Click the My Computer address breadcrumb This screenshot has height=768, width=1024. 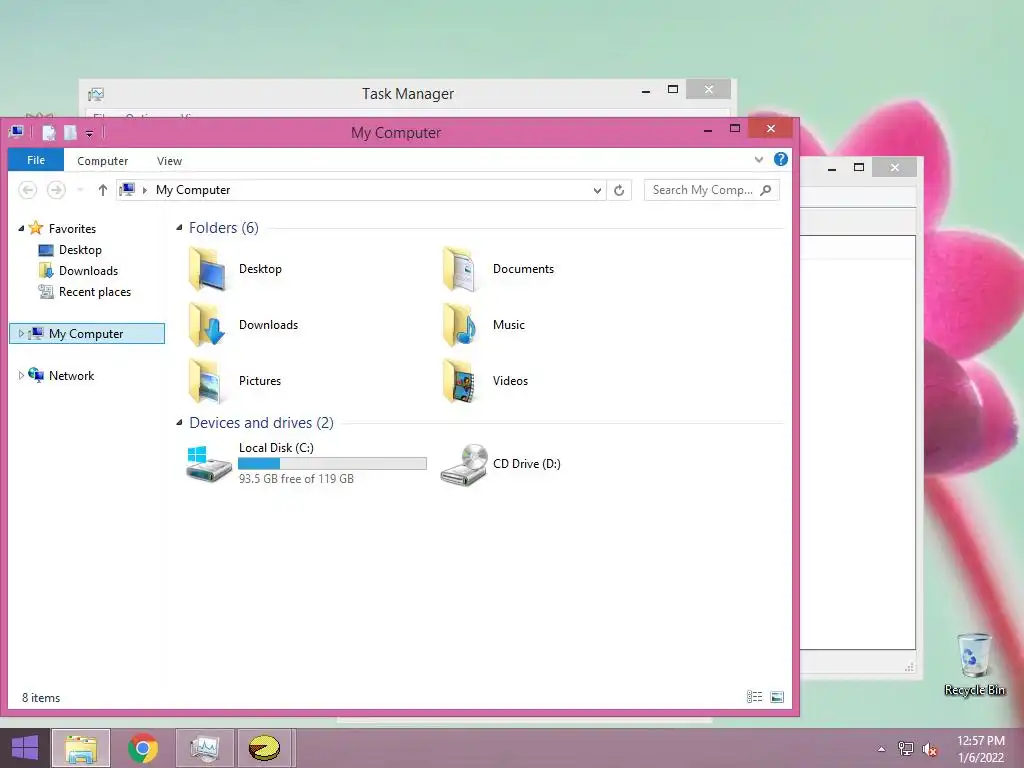(193, 190)
